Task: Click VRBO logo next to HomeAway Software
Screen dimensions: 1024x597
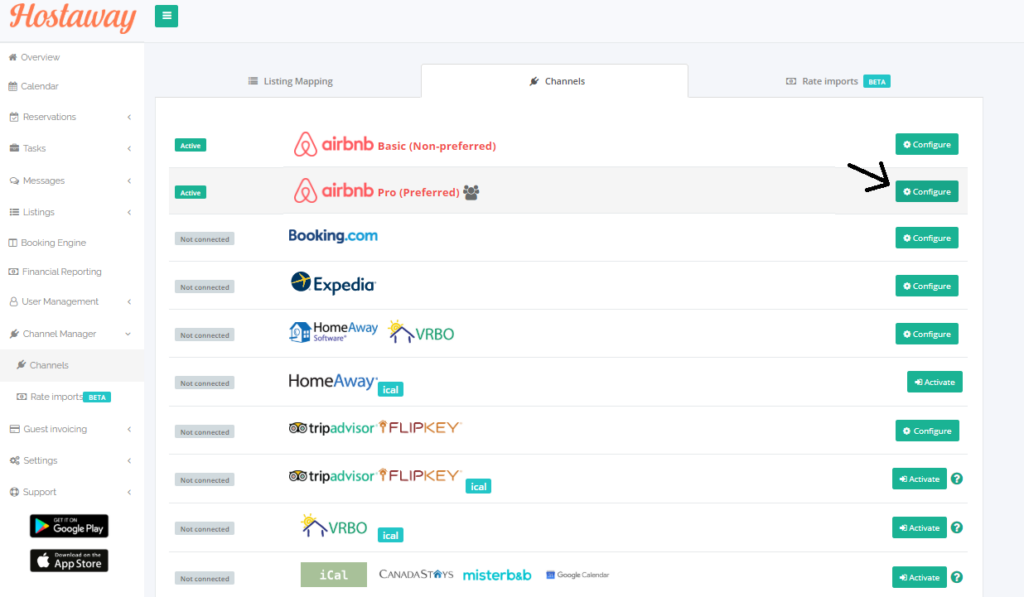Action: pyautogui.click(x=421, y=332)
